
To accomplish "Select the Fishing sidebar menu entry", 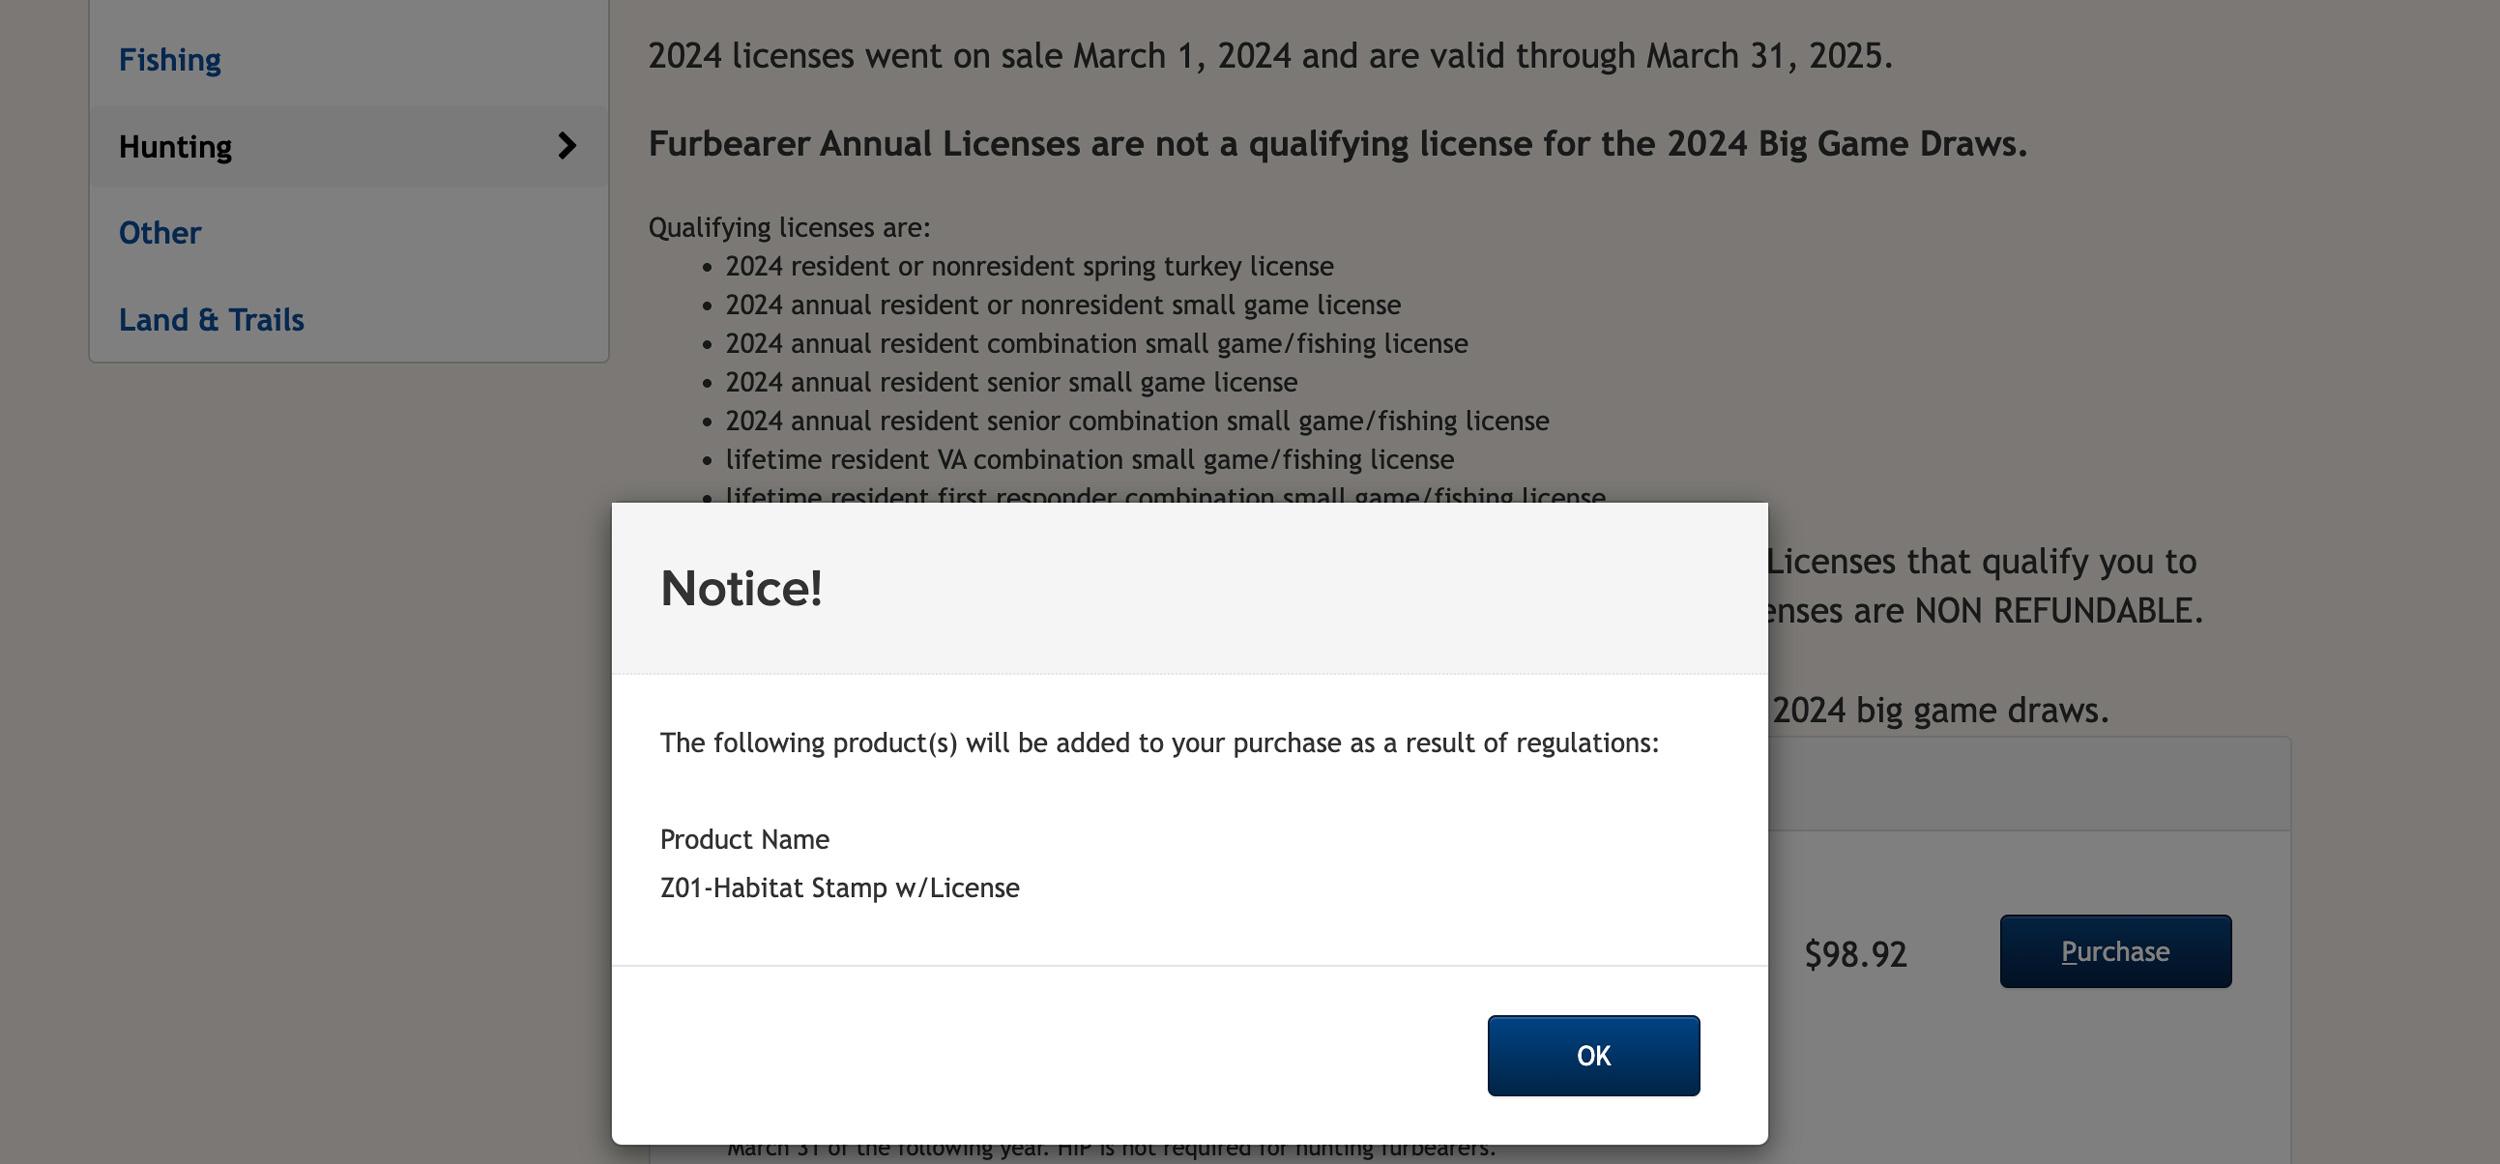I will [x=170, y=58].
